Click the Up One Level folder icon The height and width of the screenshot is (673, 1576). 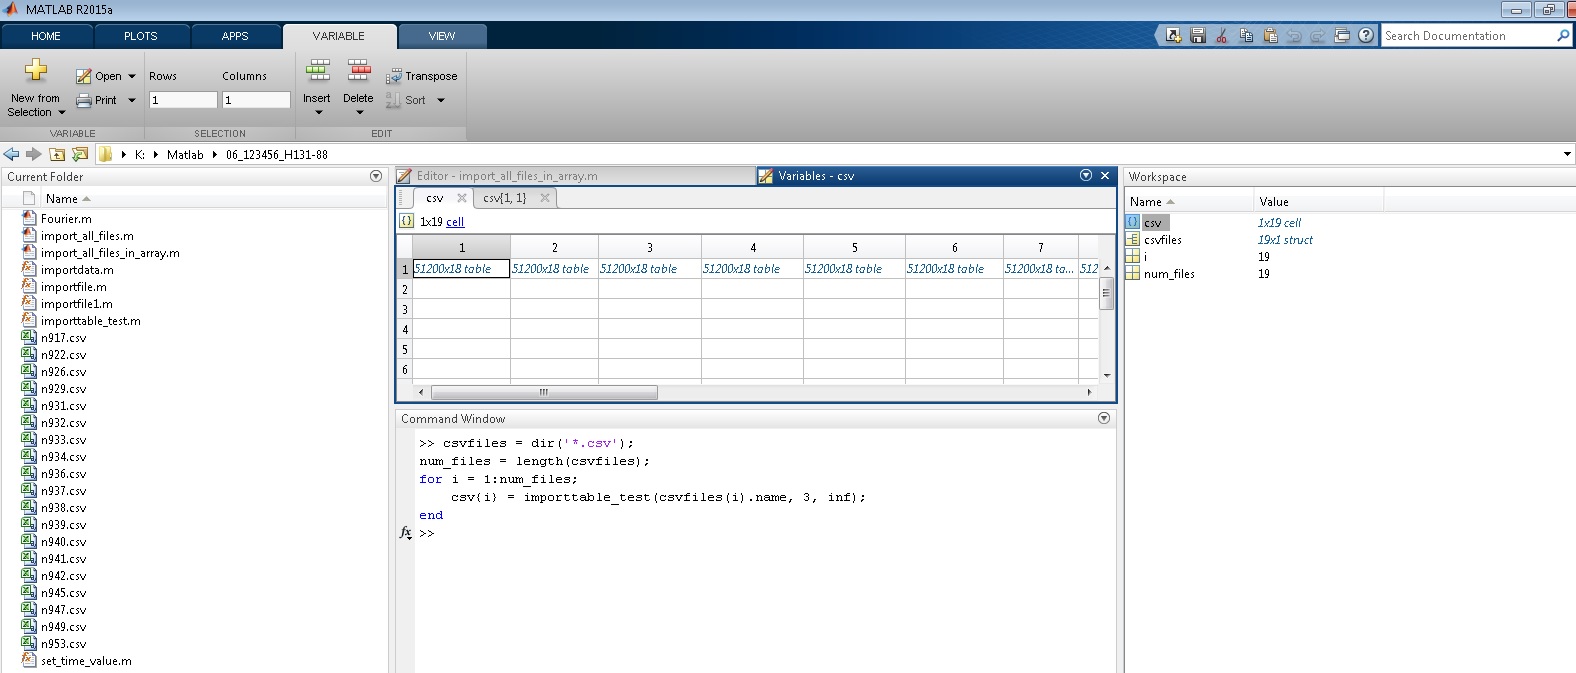(57, 154)
